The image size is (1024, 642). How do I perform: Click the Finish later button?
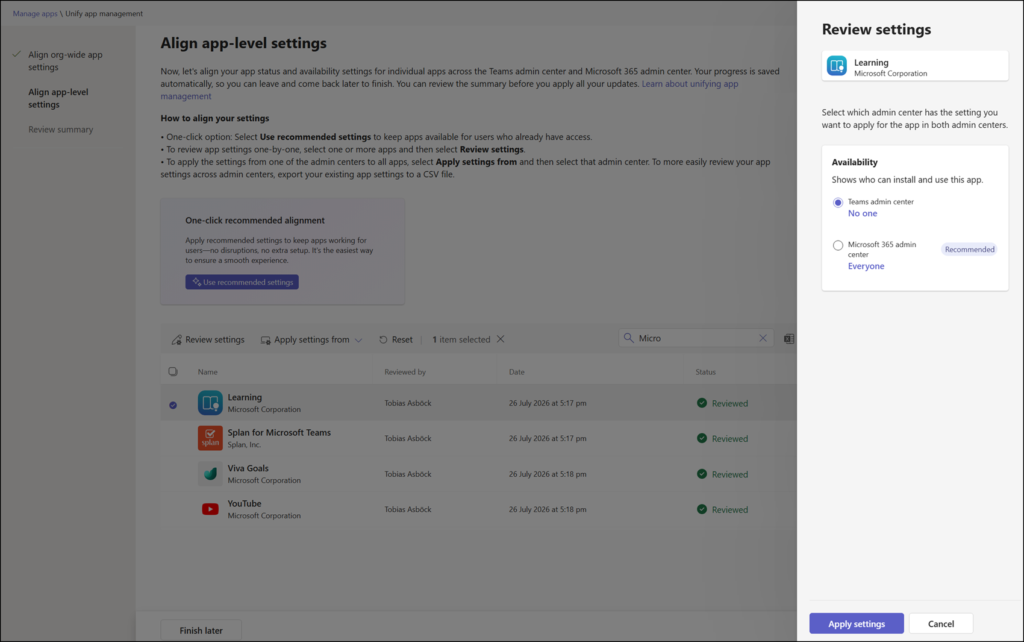pyautogui.click(x=201, y=630)
